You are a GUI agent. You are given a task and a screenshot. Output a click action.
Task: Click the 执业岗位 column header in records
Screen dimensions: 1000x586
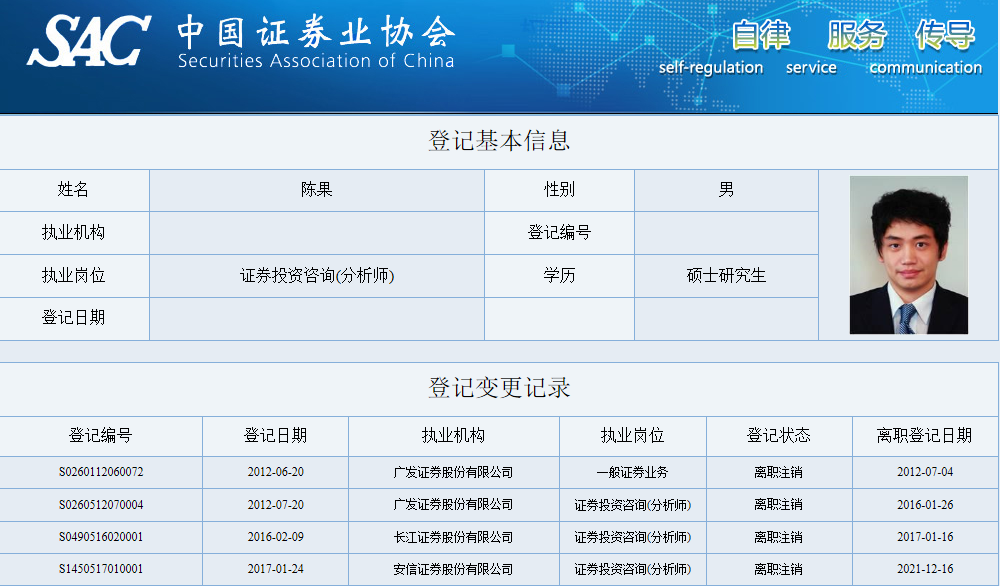(x=633, y=436)
